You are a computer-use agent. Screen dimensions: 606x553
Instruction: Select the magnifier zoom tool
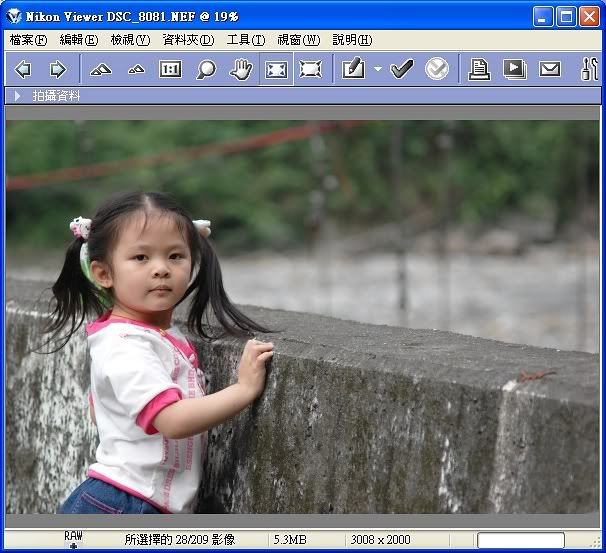[x=206, y=70]
